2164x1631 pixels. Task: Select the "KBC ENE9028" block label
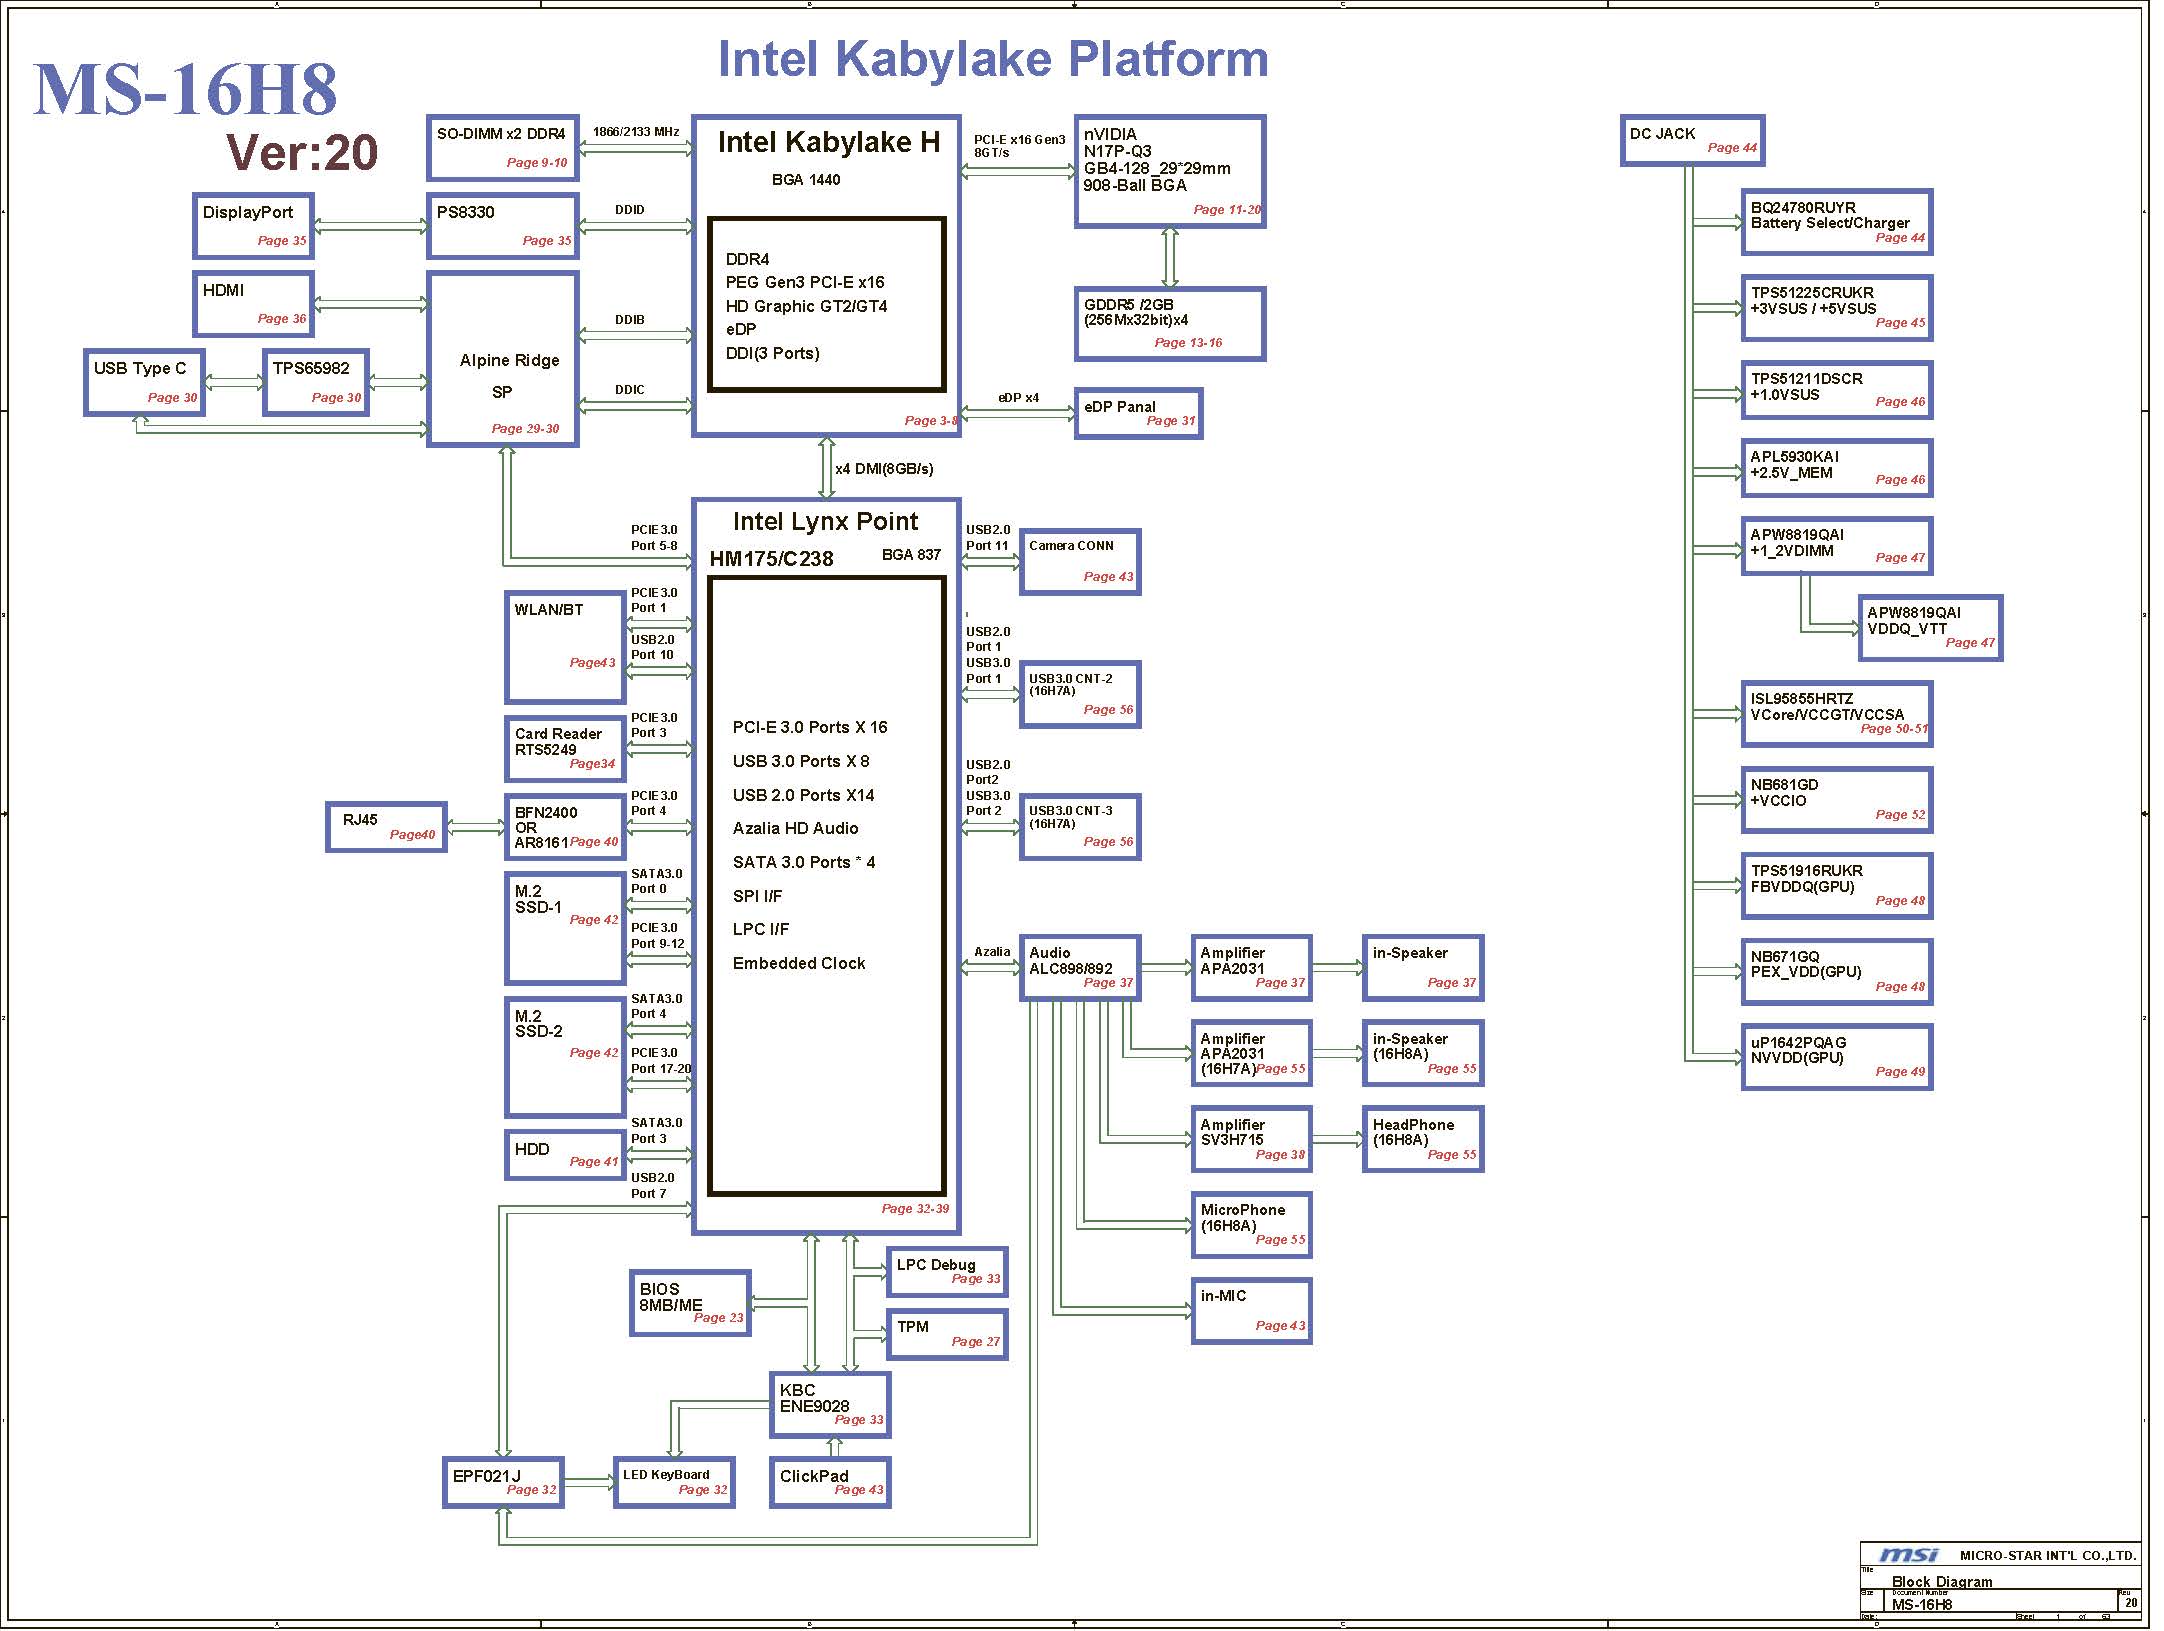814,1398
